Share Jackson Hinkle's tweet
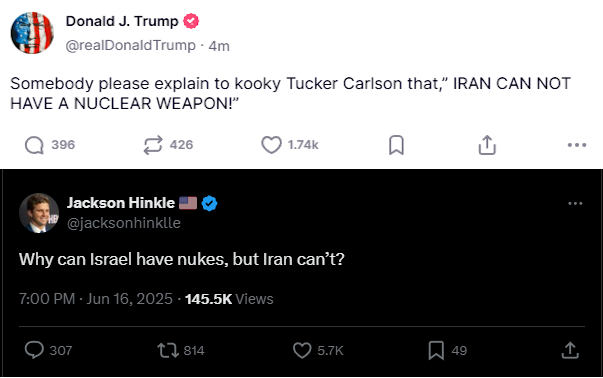Screen dimensions: 603x378 click(570, 350)
